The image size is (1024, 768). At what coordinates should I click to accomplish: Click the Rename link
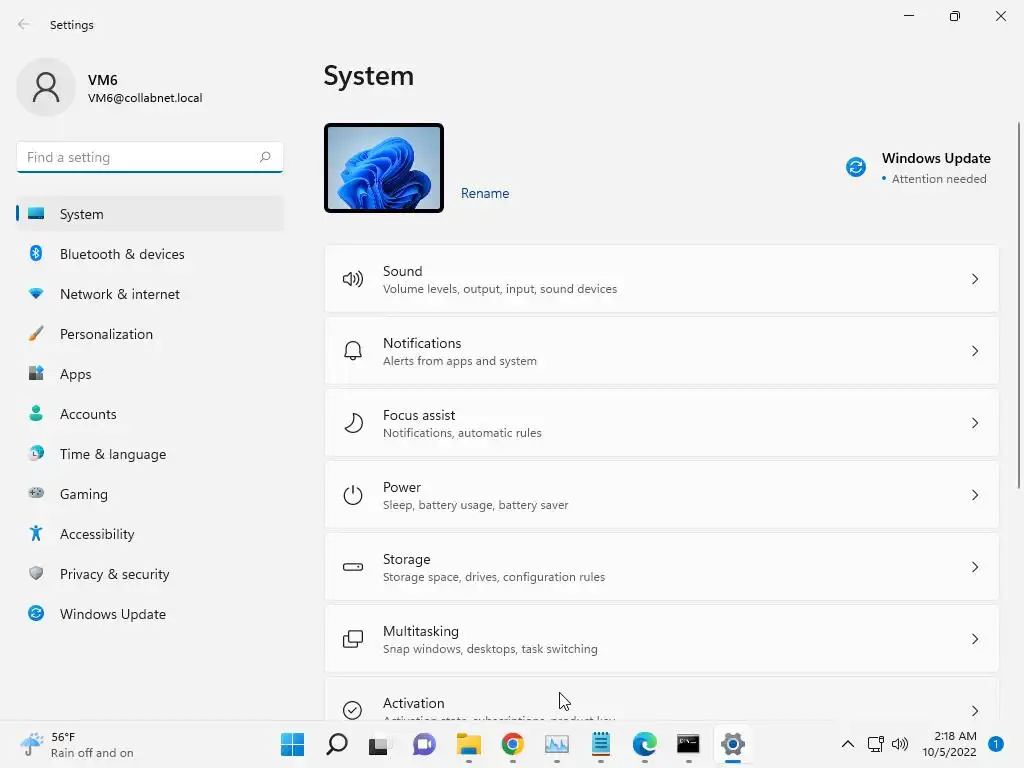pyautogui.click(x=485, y=193)
